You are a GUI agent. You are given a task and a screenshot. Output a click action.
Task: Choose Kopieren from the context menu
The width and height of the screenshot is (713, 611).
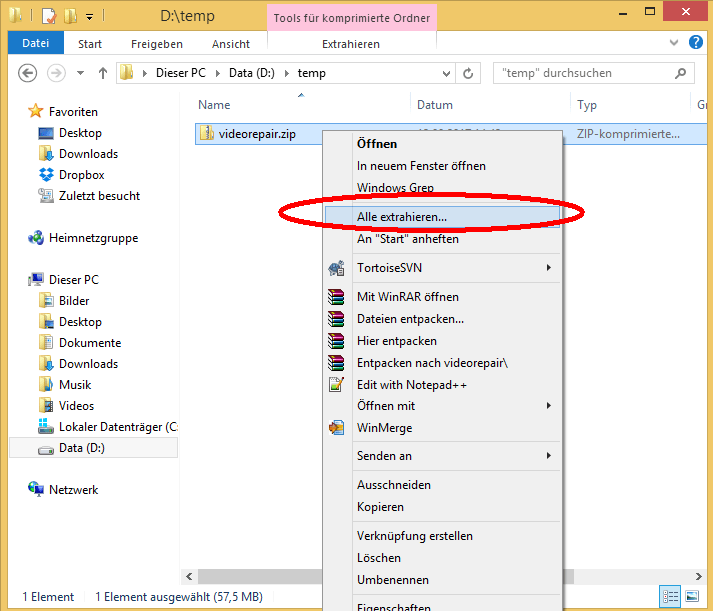[442, 507]
